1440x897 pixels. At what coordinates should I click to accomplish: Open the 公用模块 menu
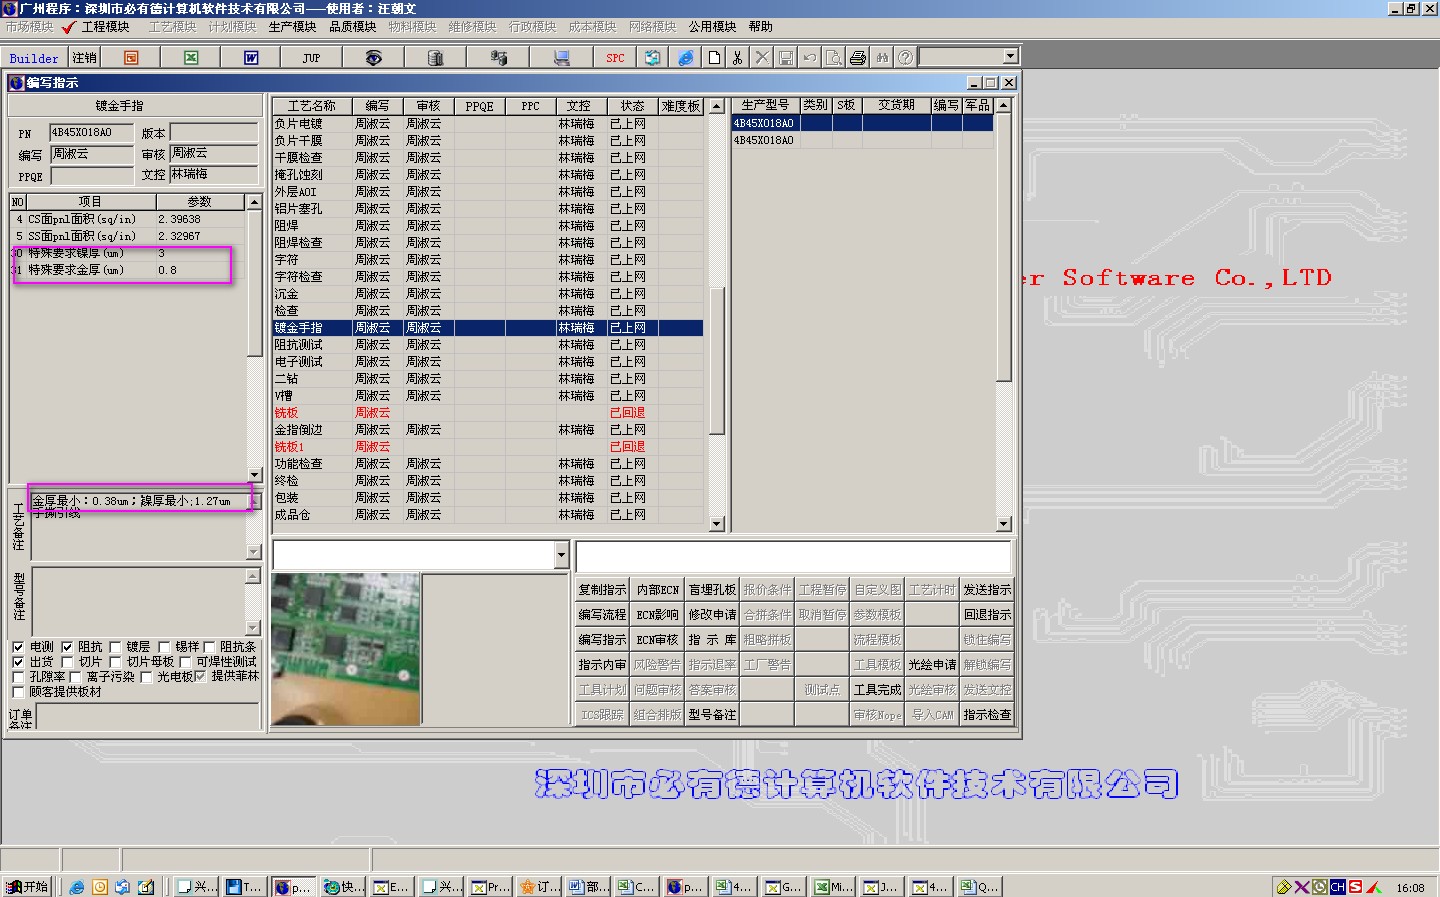pos(712,27)
